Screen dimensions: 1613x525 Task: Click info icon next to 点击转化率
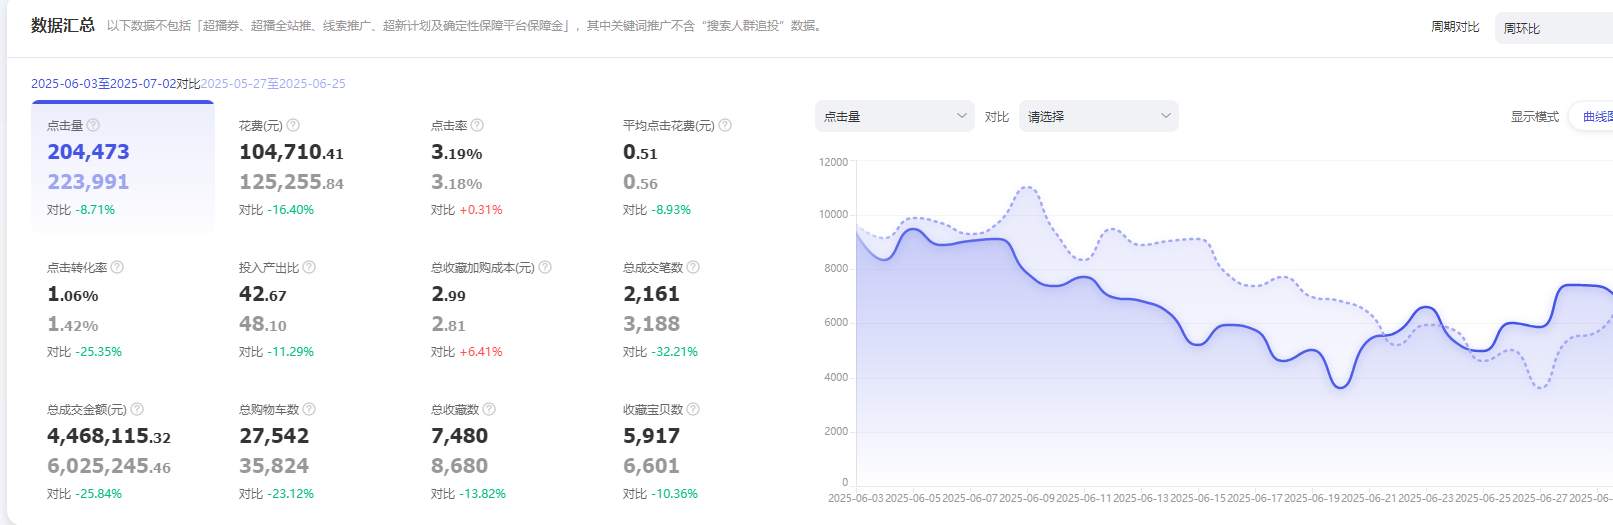pyautogui.click(x=117, y=267)
